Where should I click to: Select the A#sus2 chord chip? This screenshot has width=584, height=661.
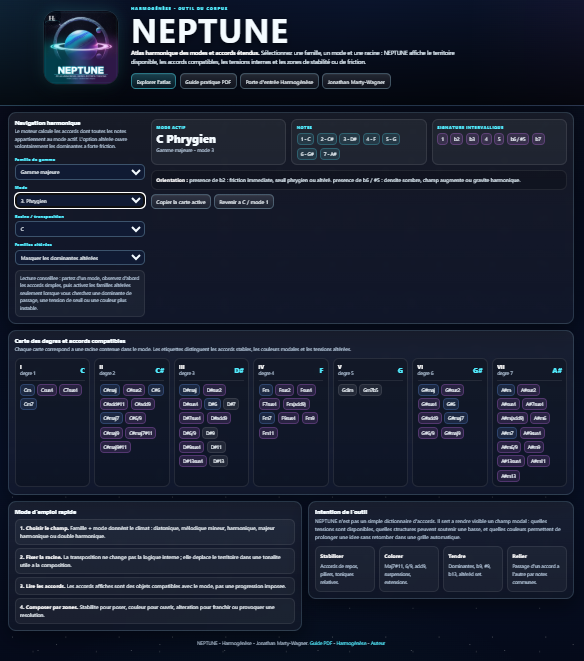pos(528,390)
